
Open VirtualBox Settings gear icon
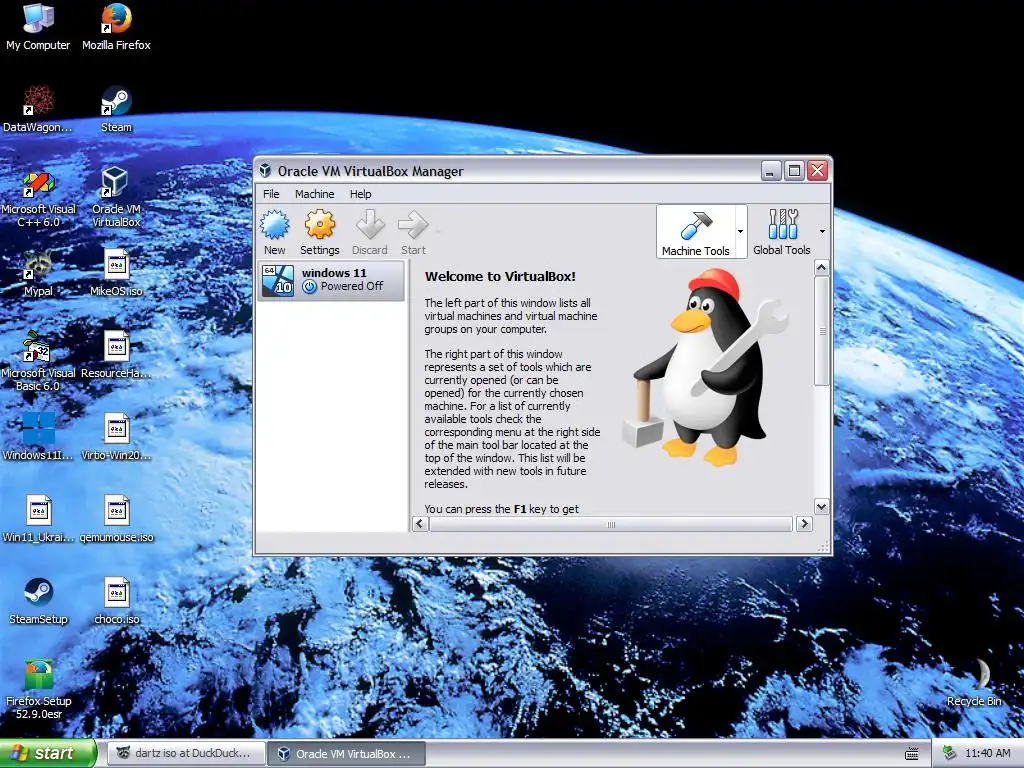click(x=319, y=225)
